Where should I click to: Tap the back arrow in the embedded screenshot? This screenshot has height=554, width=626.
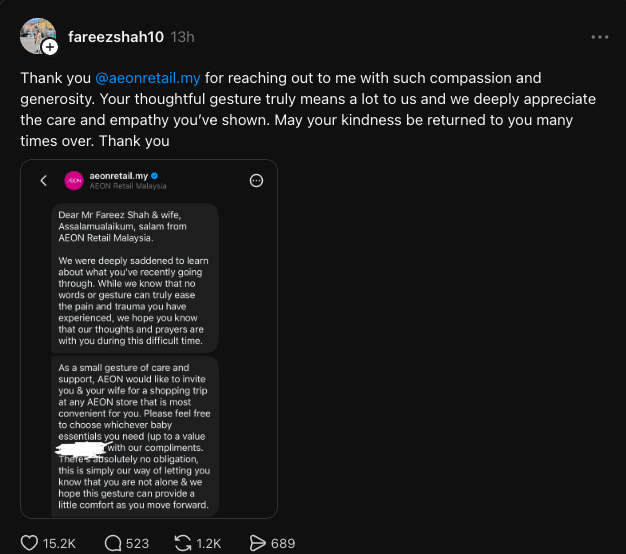[44, 181]
